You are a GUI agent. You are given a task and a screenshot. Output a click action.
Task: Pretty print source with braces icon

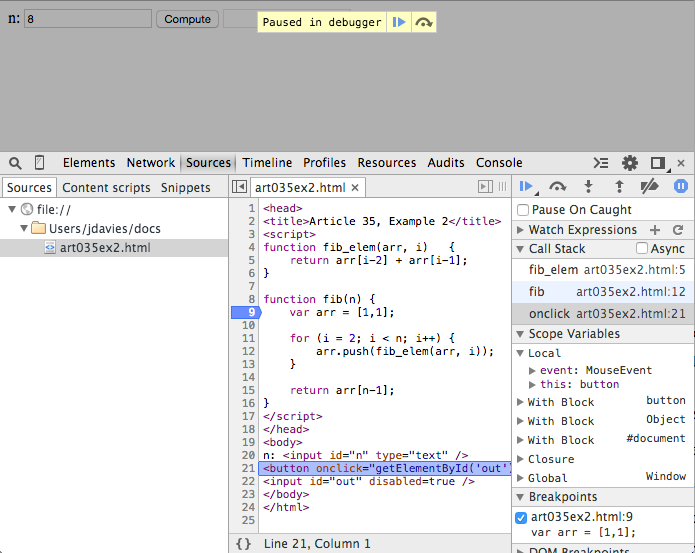pyautogui.click(x=243, y=544)
